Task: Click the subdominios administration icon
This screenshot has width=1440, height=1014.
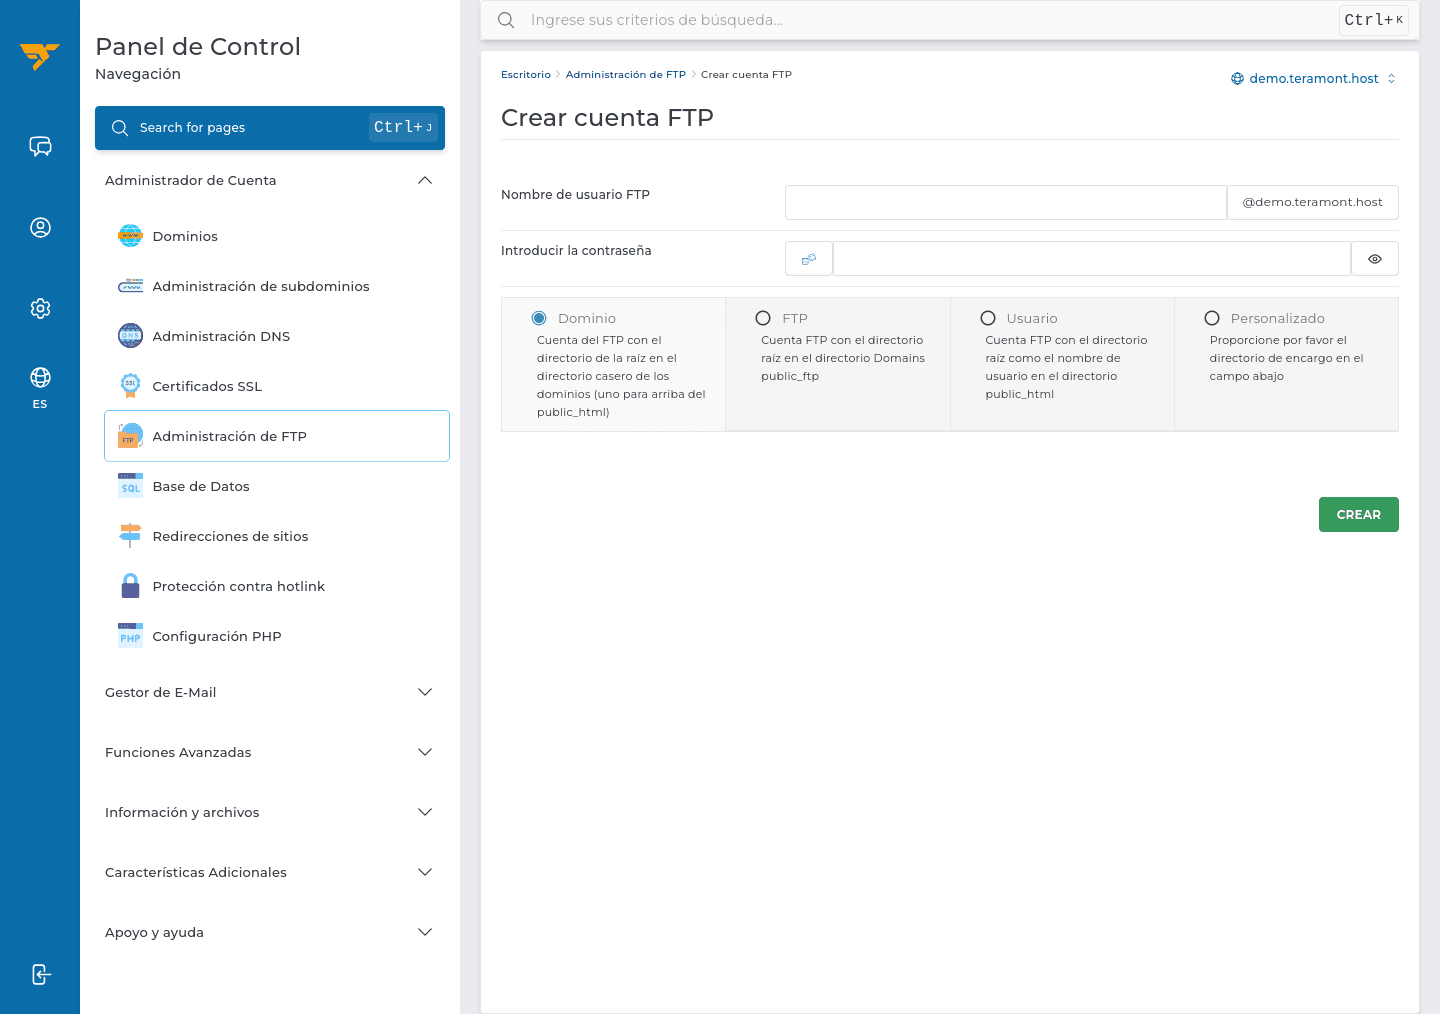Action: 130,286
